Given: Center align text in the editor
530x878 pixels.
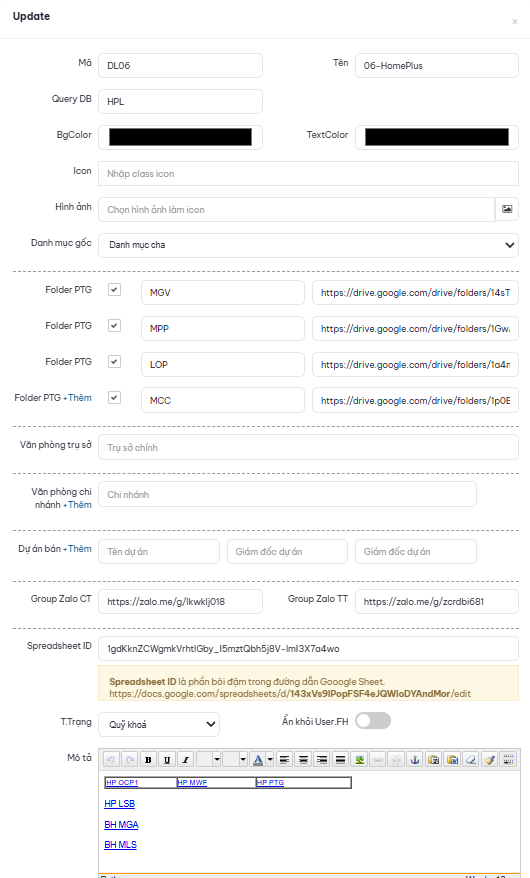Looking at the screenshot, I should click(x=303, y=759).
